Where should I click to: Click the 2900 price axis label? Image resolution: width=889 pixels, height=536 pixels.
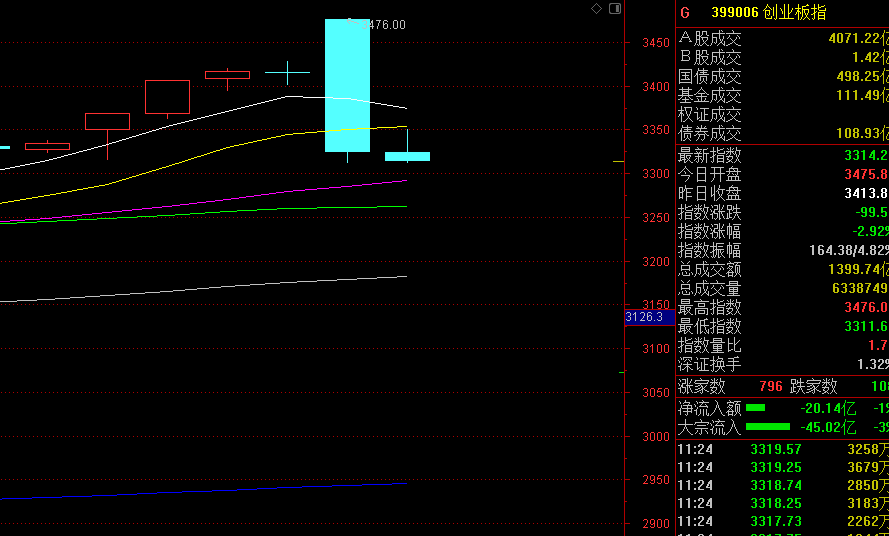[x=655, y=524]
